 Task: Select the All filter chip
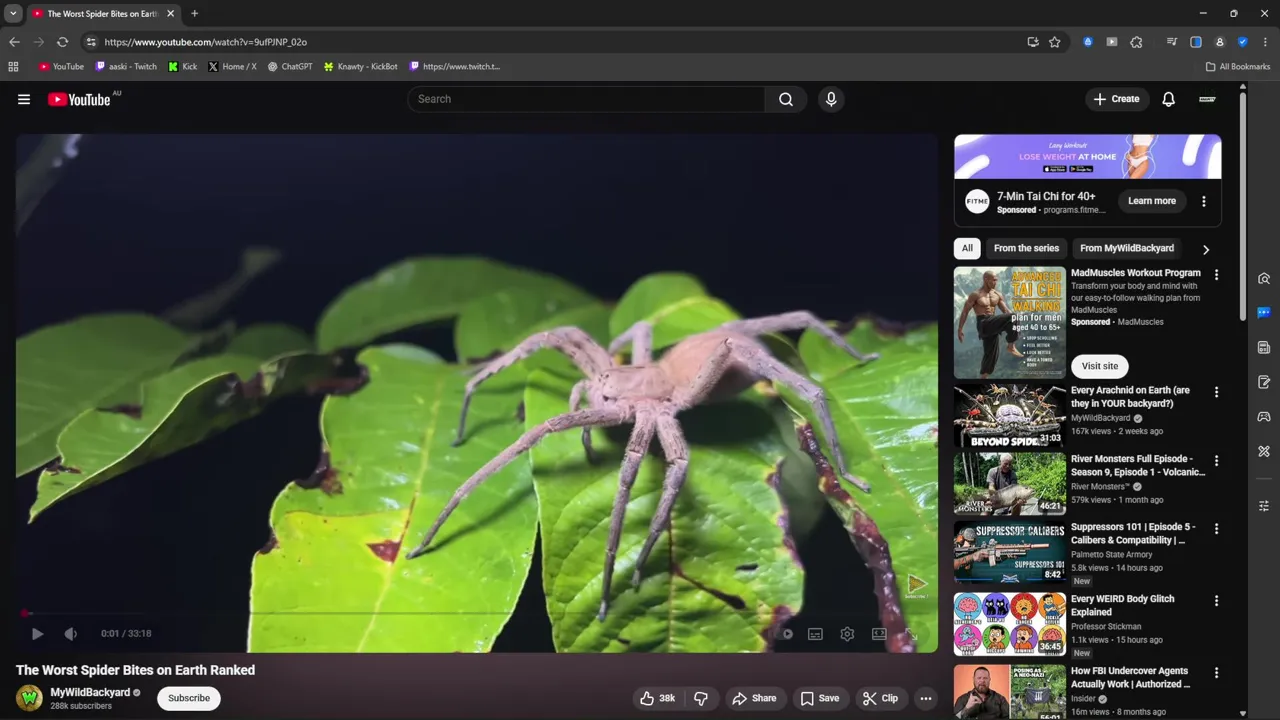(967, 248)
